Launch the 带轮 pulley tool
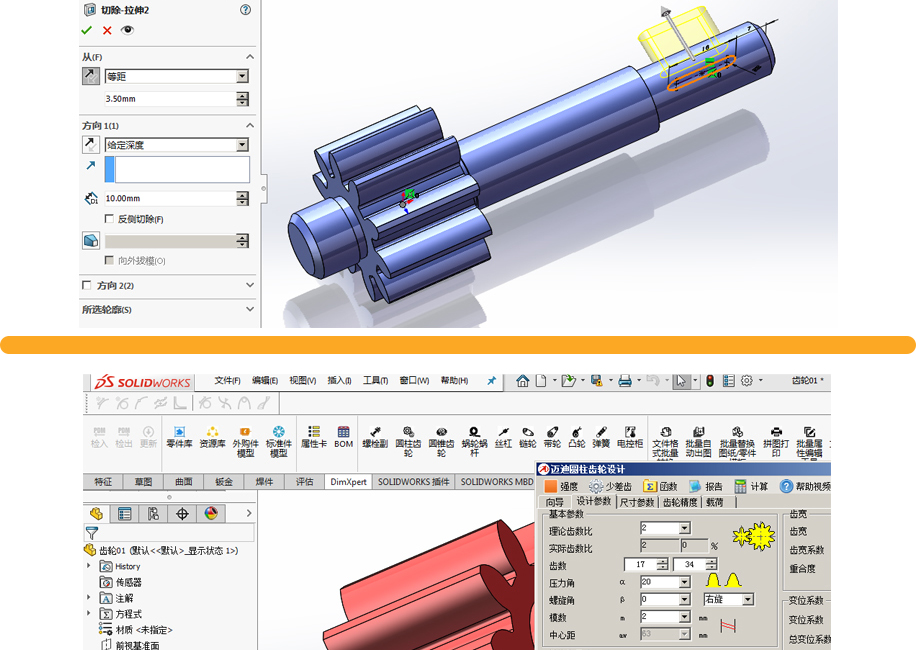 click(x=552, y=437)
